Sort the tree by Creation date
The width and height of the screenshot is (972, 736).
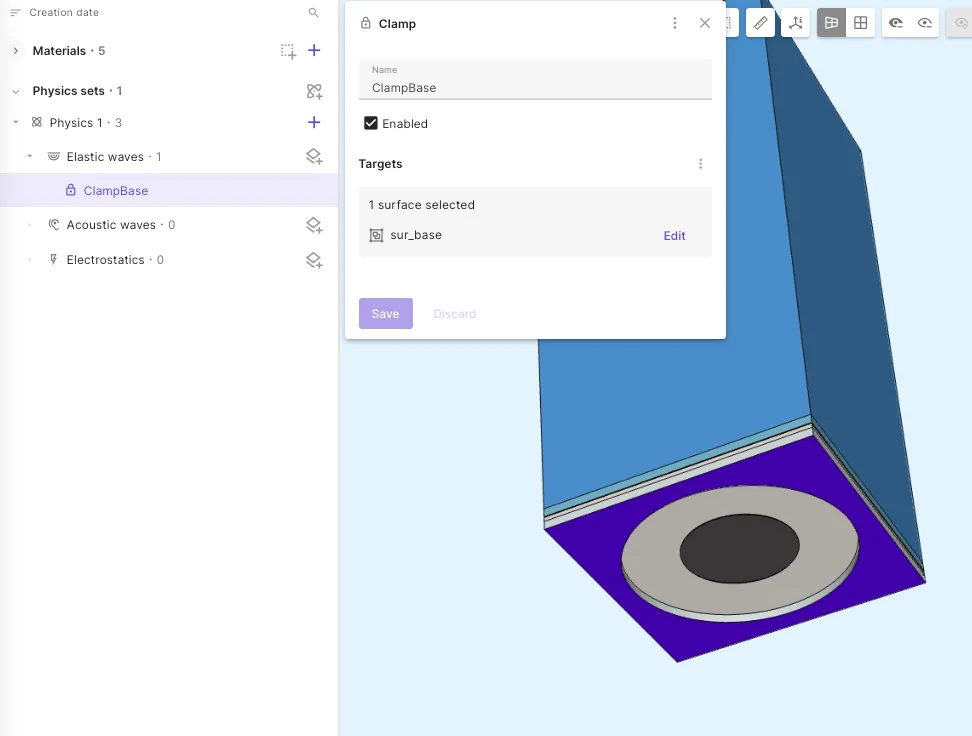(x=64, y=12)
